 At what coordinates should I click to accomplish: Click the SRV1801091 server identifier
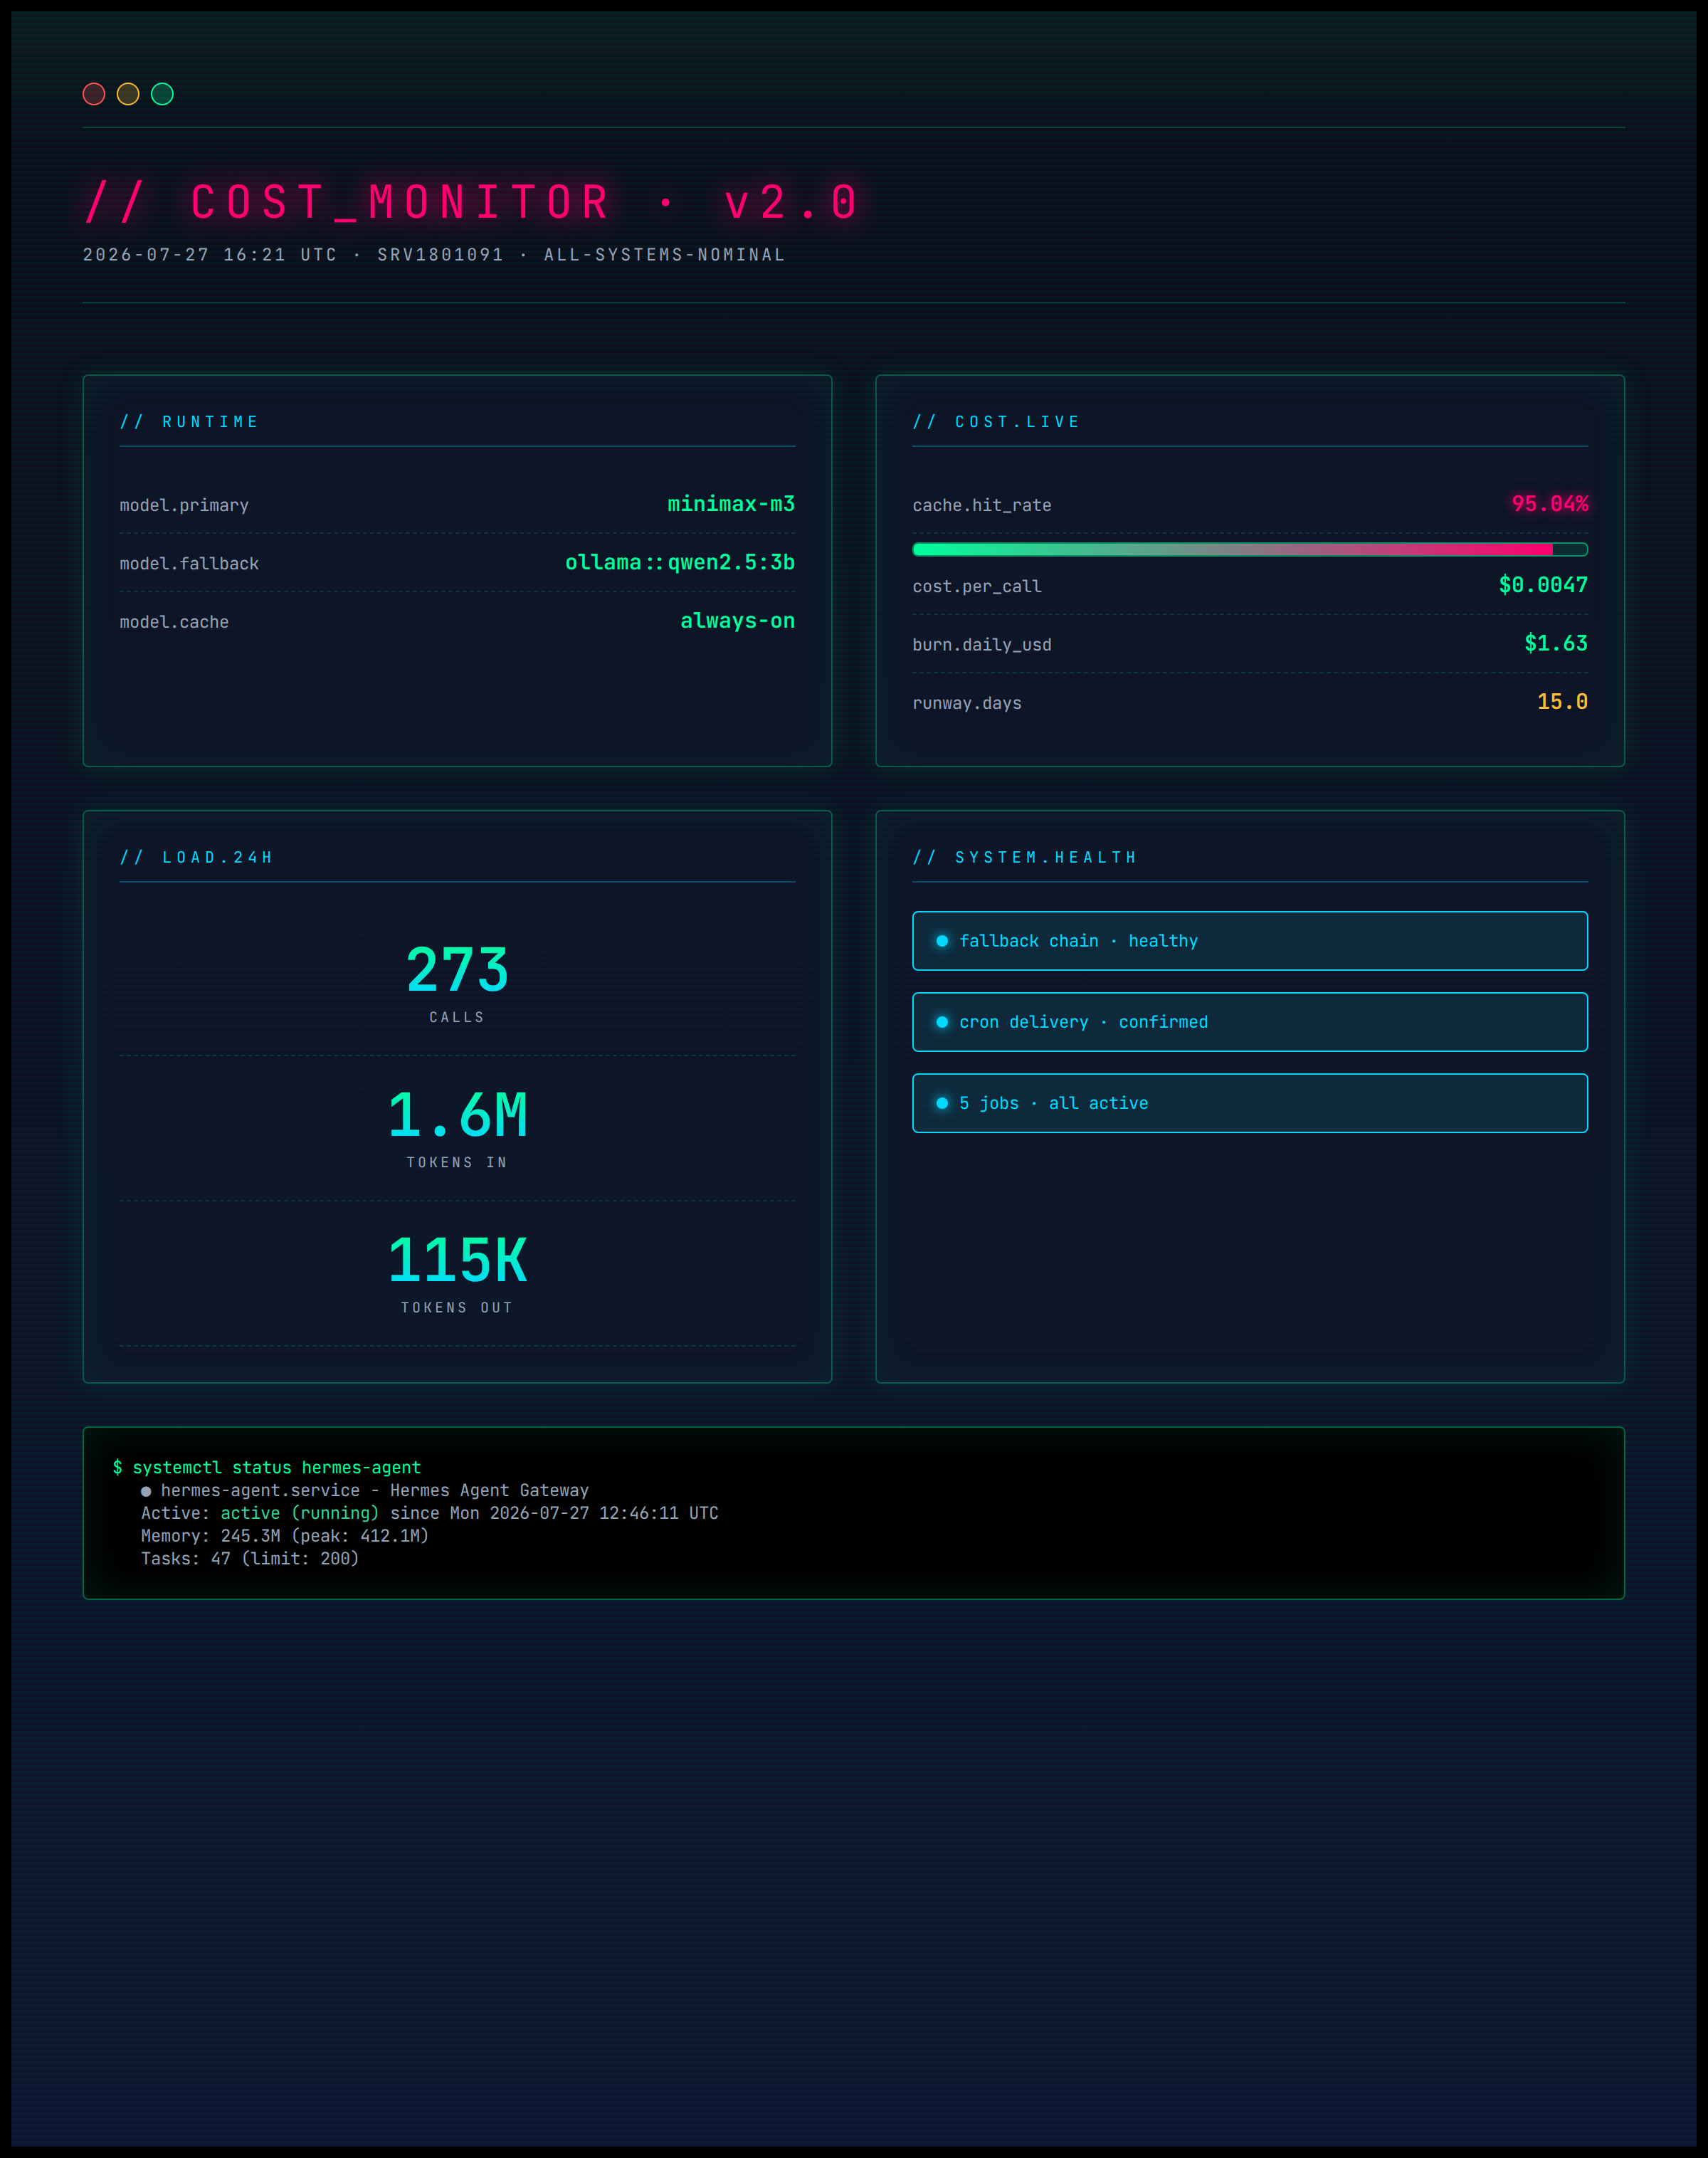pyautogui.click(x=441, y=255)
